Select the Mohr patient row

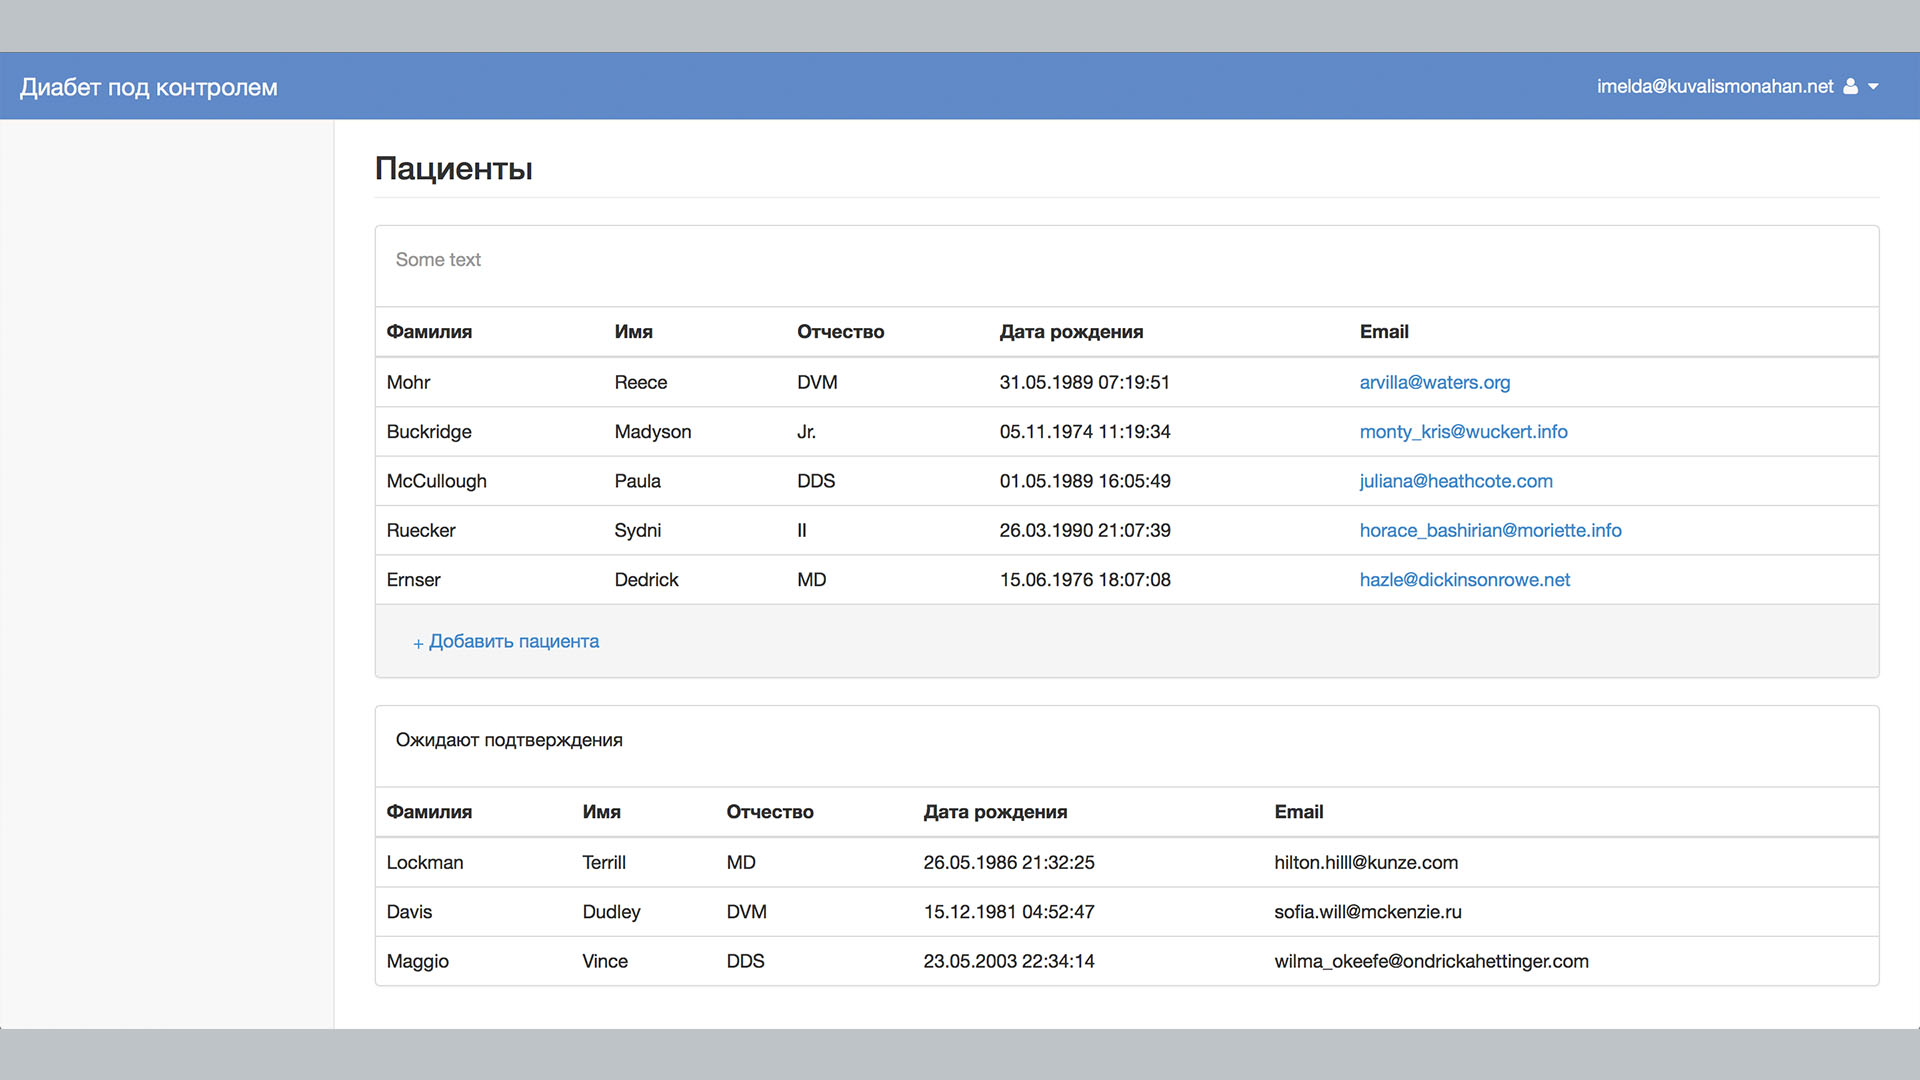click(x=408, y=382)
